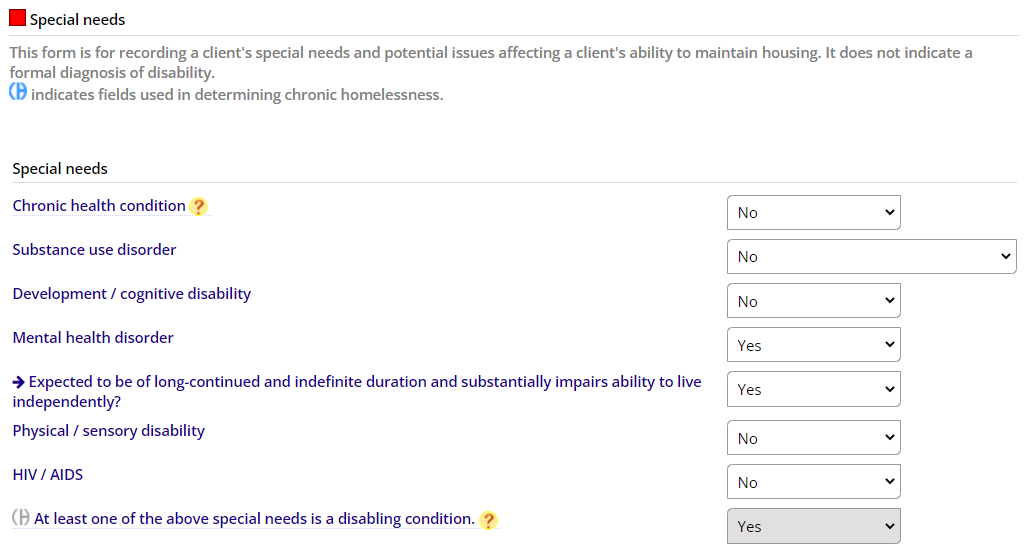Click the Chronic health condition label
1026x548 pixels.
point(99,206)
